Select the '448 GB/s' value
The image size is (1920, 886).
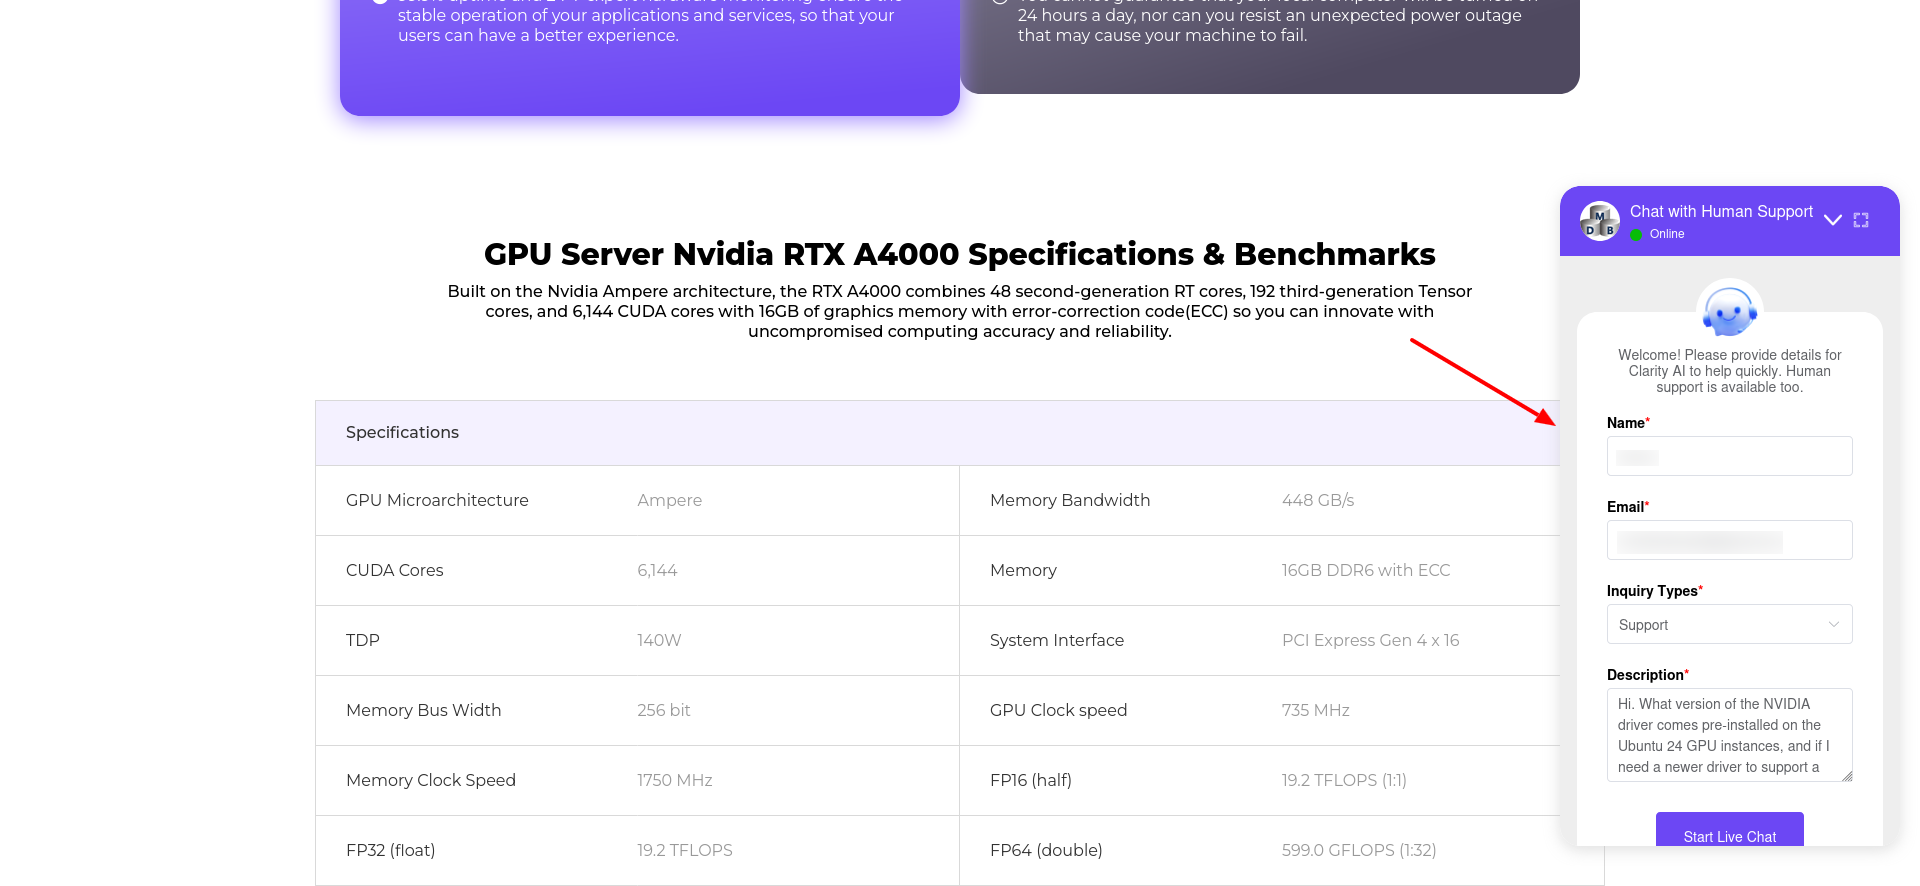[1318, 500]
